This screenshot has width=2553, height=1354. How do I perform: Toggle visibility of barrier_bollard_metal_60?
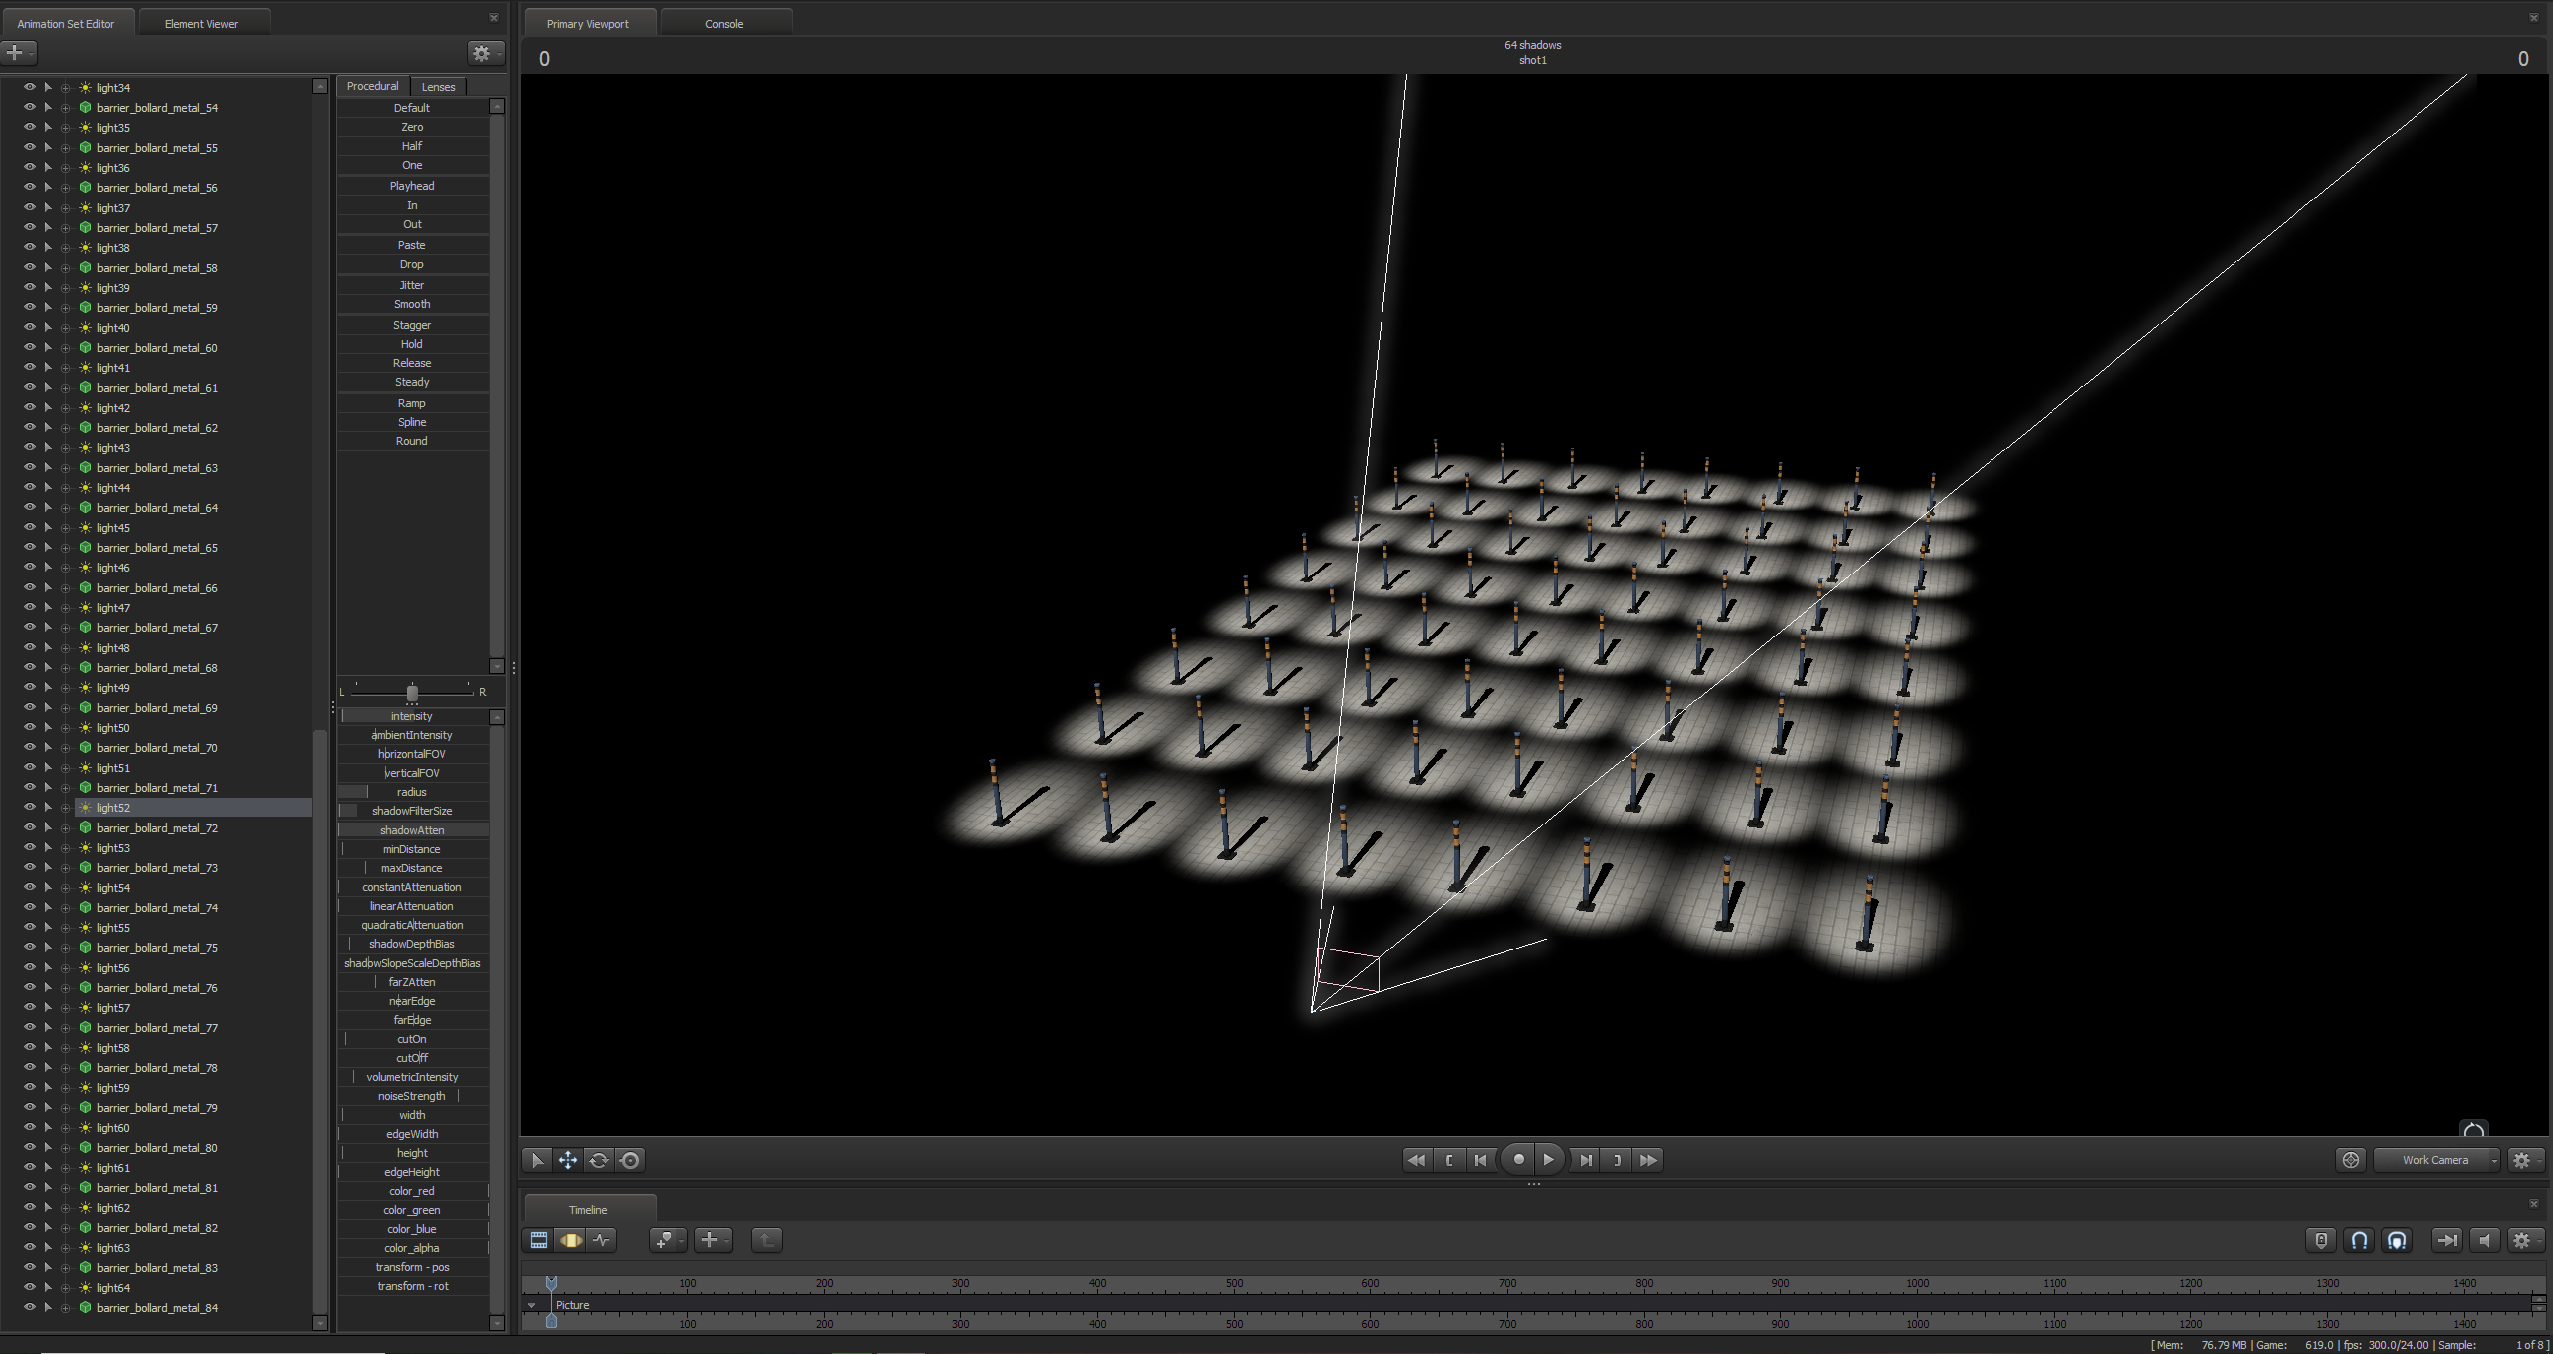pyautogui.click(x=29, y=347)
